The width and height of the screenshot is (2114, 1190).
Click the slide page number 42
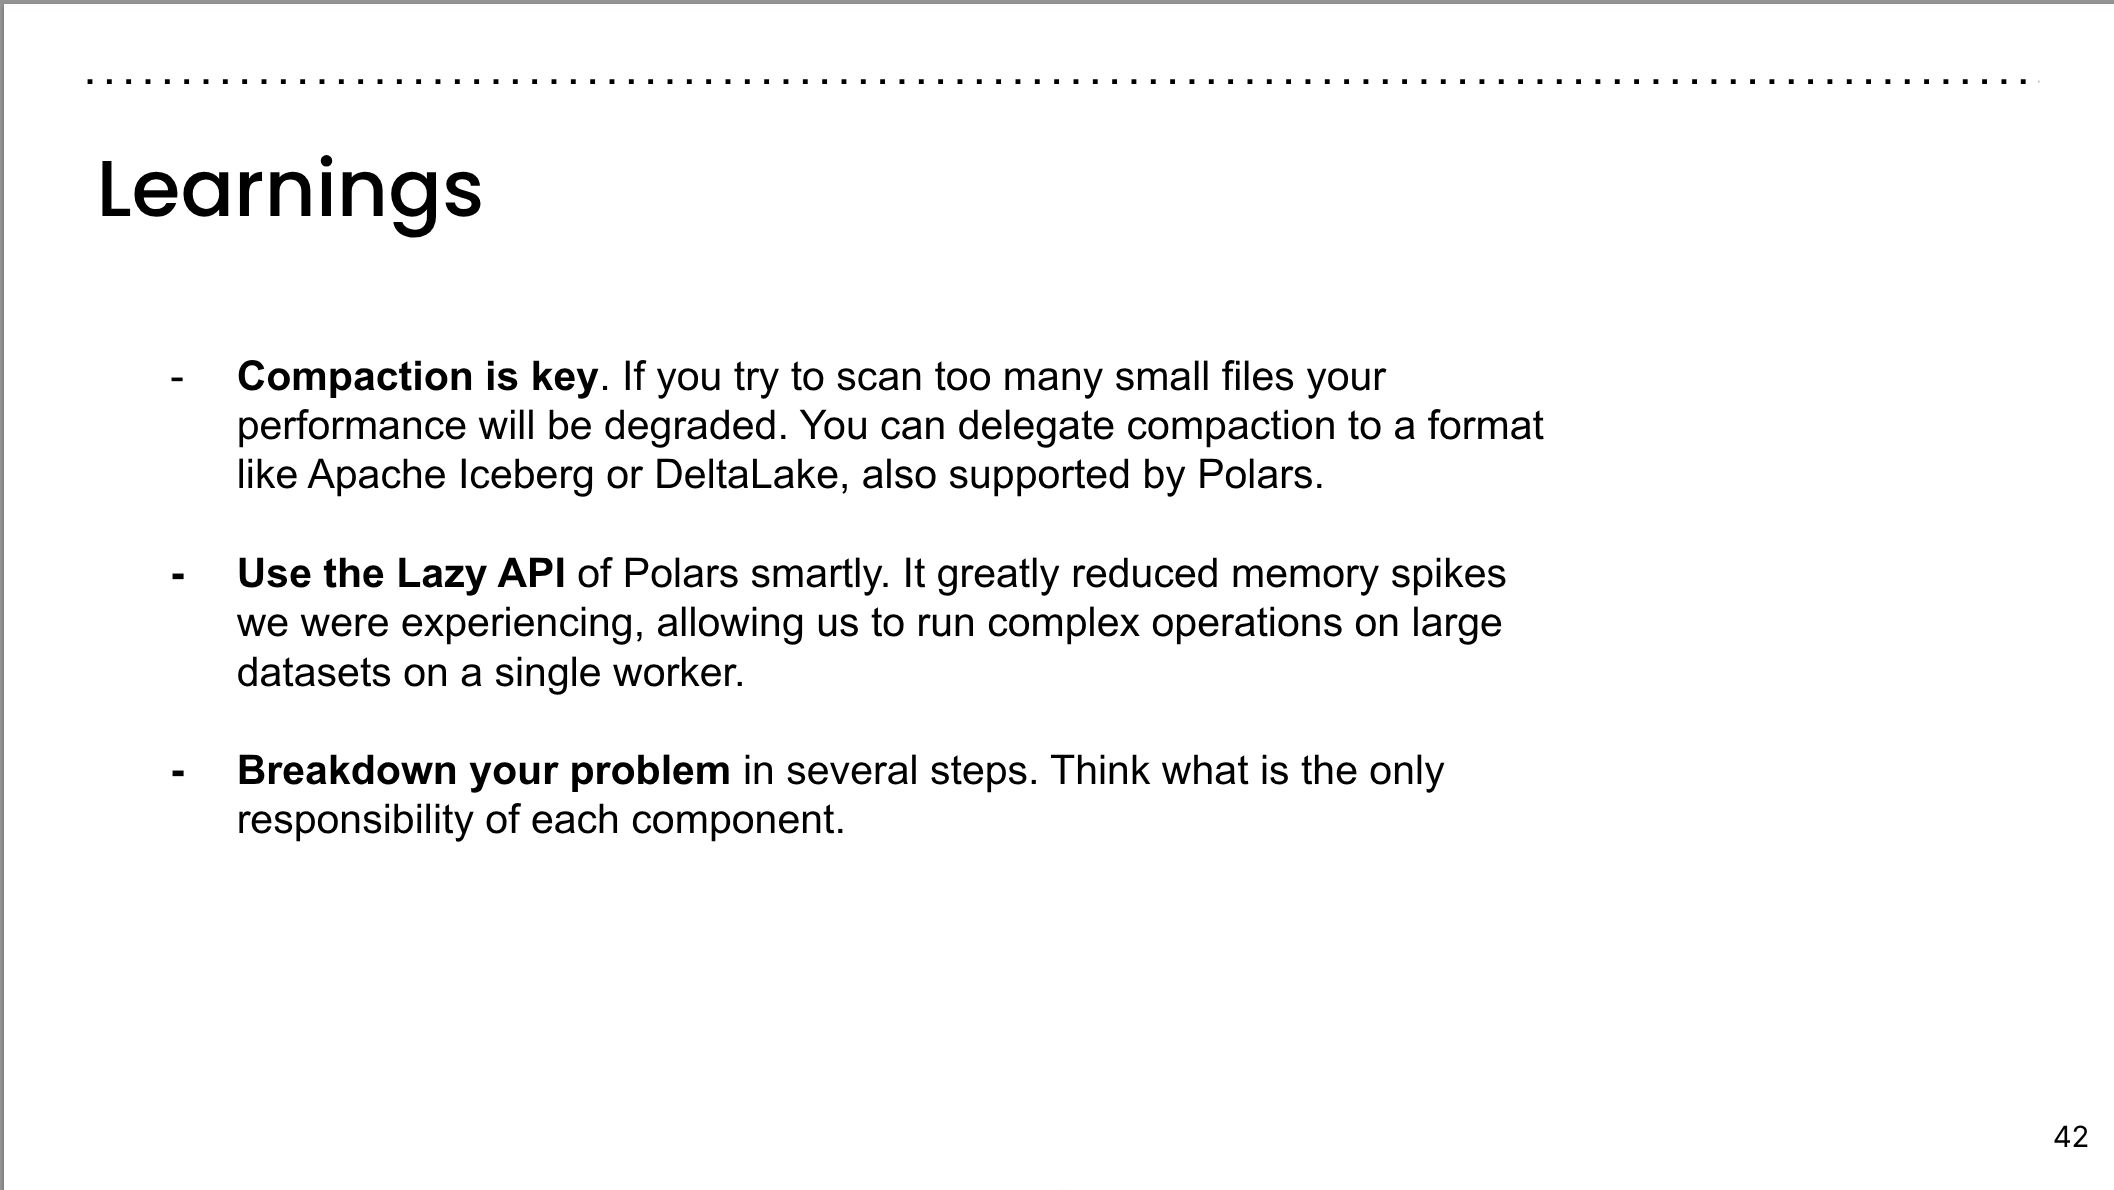[2070, 1137]
